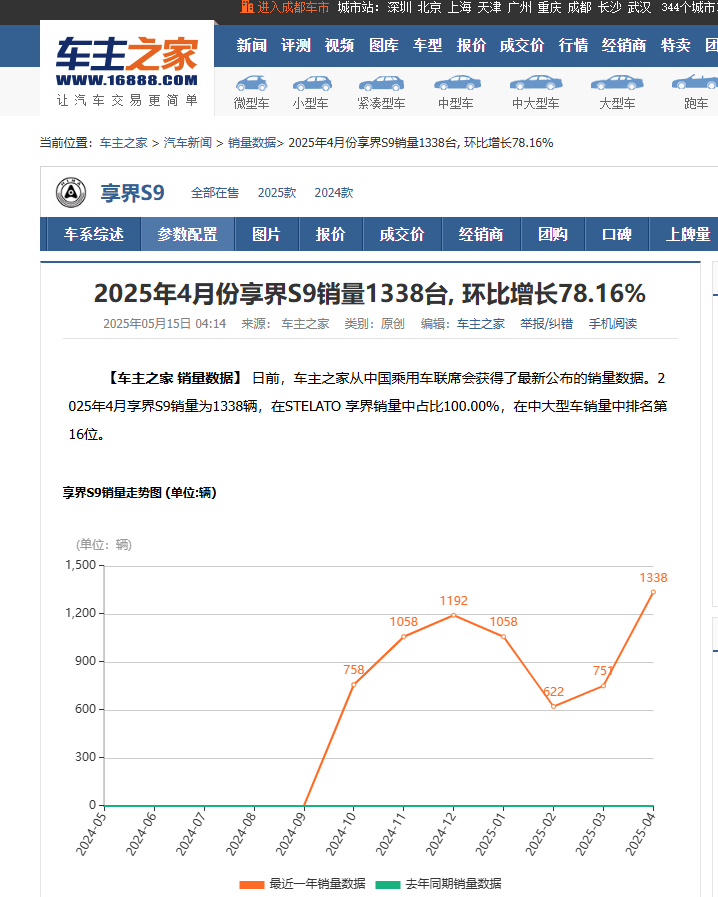Click the 编辑 车主之家 editor link
Screen dimensions: 718x897
tap(481, 324)
